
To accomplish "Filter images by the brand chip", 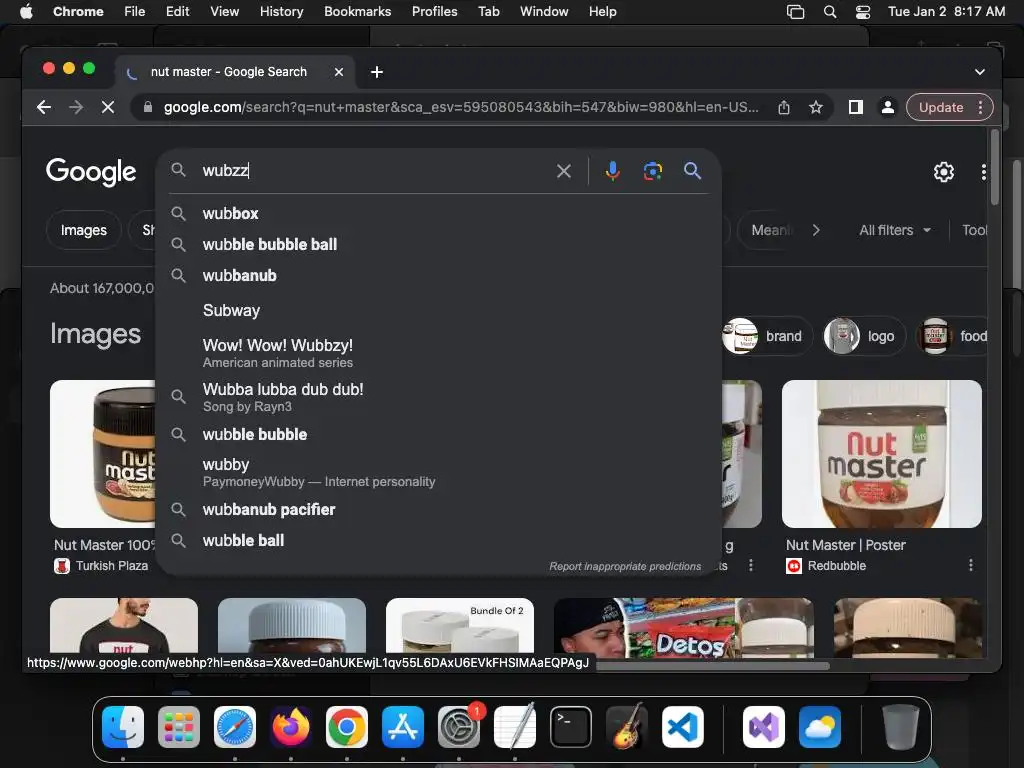I will click(767, 336).
